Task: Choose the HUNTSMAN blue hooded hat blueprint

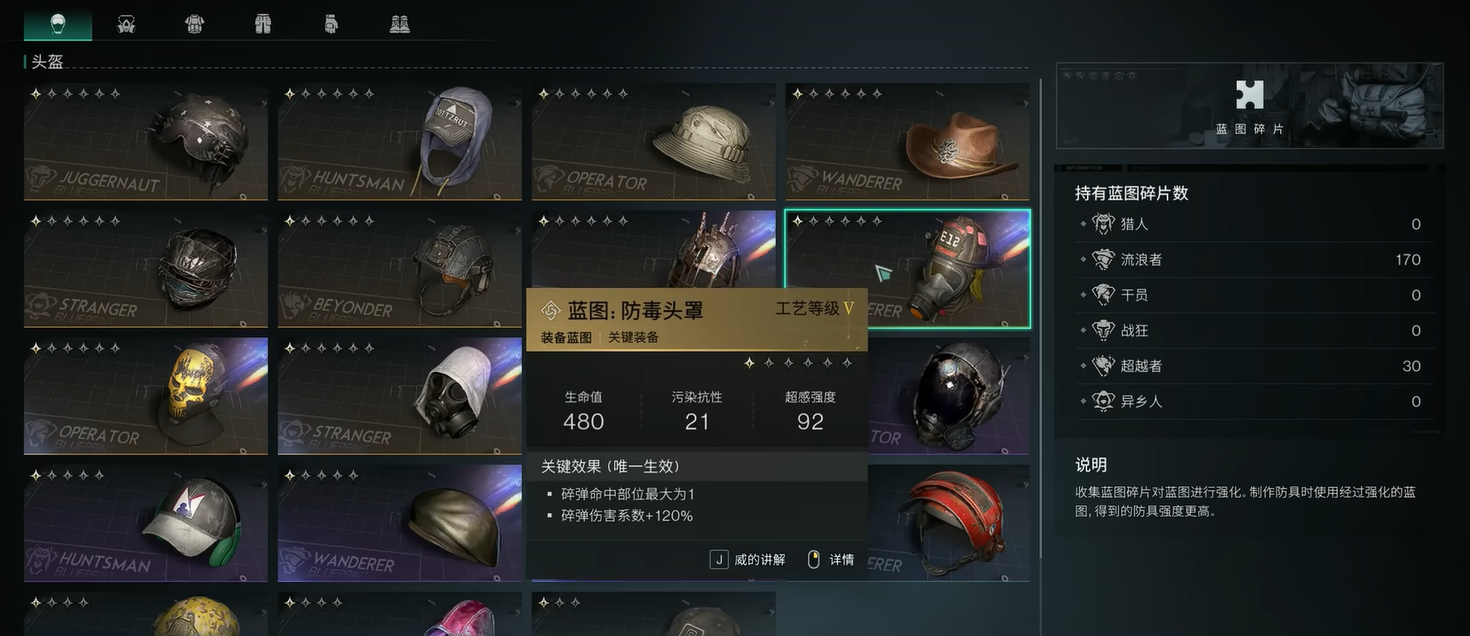Action: 400,142
